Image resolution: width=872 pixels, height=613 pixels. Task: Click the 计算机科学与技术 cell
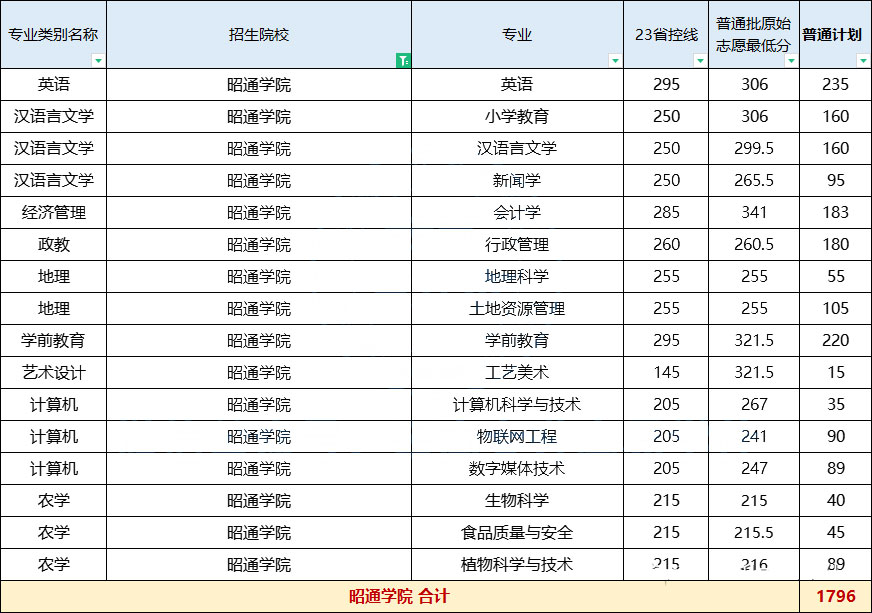tap(517, 405)
